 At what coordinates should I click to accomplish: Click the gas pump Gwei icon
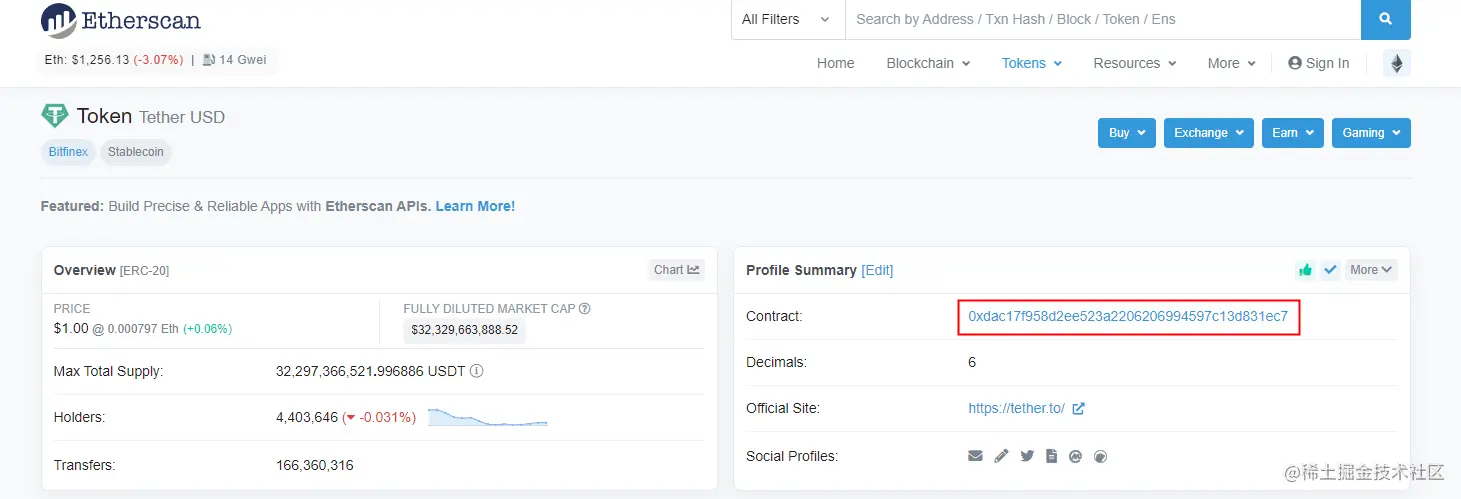(x=209, y=60)
